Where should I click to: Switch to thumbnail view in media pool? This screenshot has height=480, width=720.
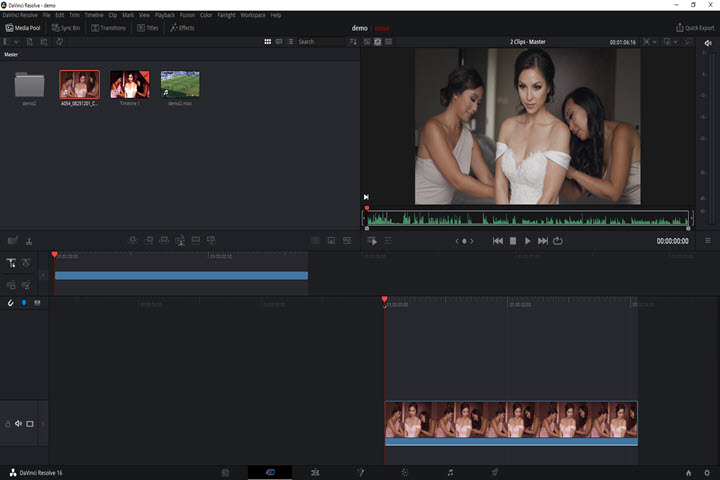pos(267,42)
